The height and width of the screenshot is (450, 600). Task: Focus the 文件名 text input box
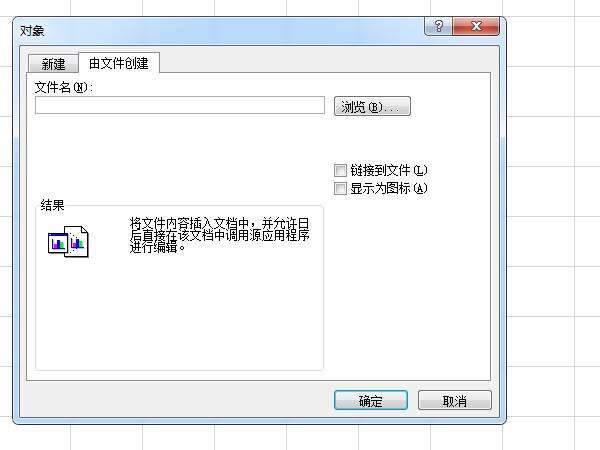(x=180, y=105)
